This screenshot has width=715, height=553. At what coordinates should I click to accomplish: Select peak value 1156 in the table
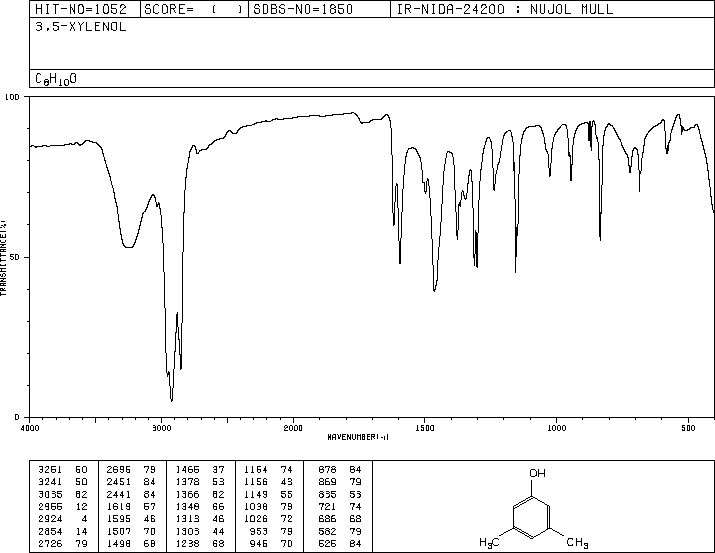pos(256,482)
